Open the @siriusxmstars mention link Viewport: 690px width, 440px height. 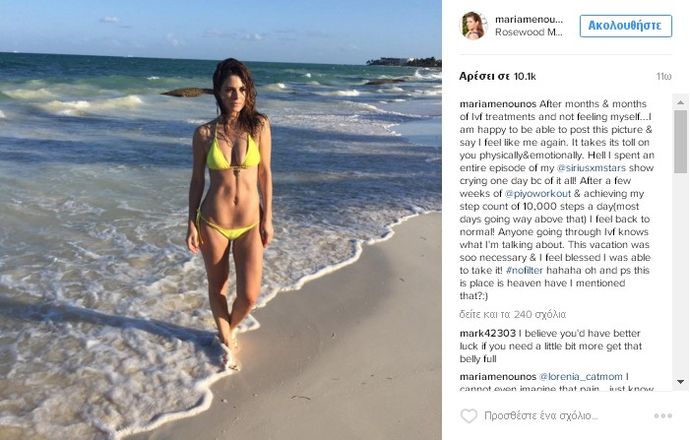pyautogui.click(x=591, y=168)
